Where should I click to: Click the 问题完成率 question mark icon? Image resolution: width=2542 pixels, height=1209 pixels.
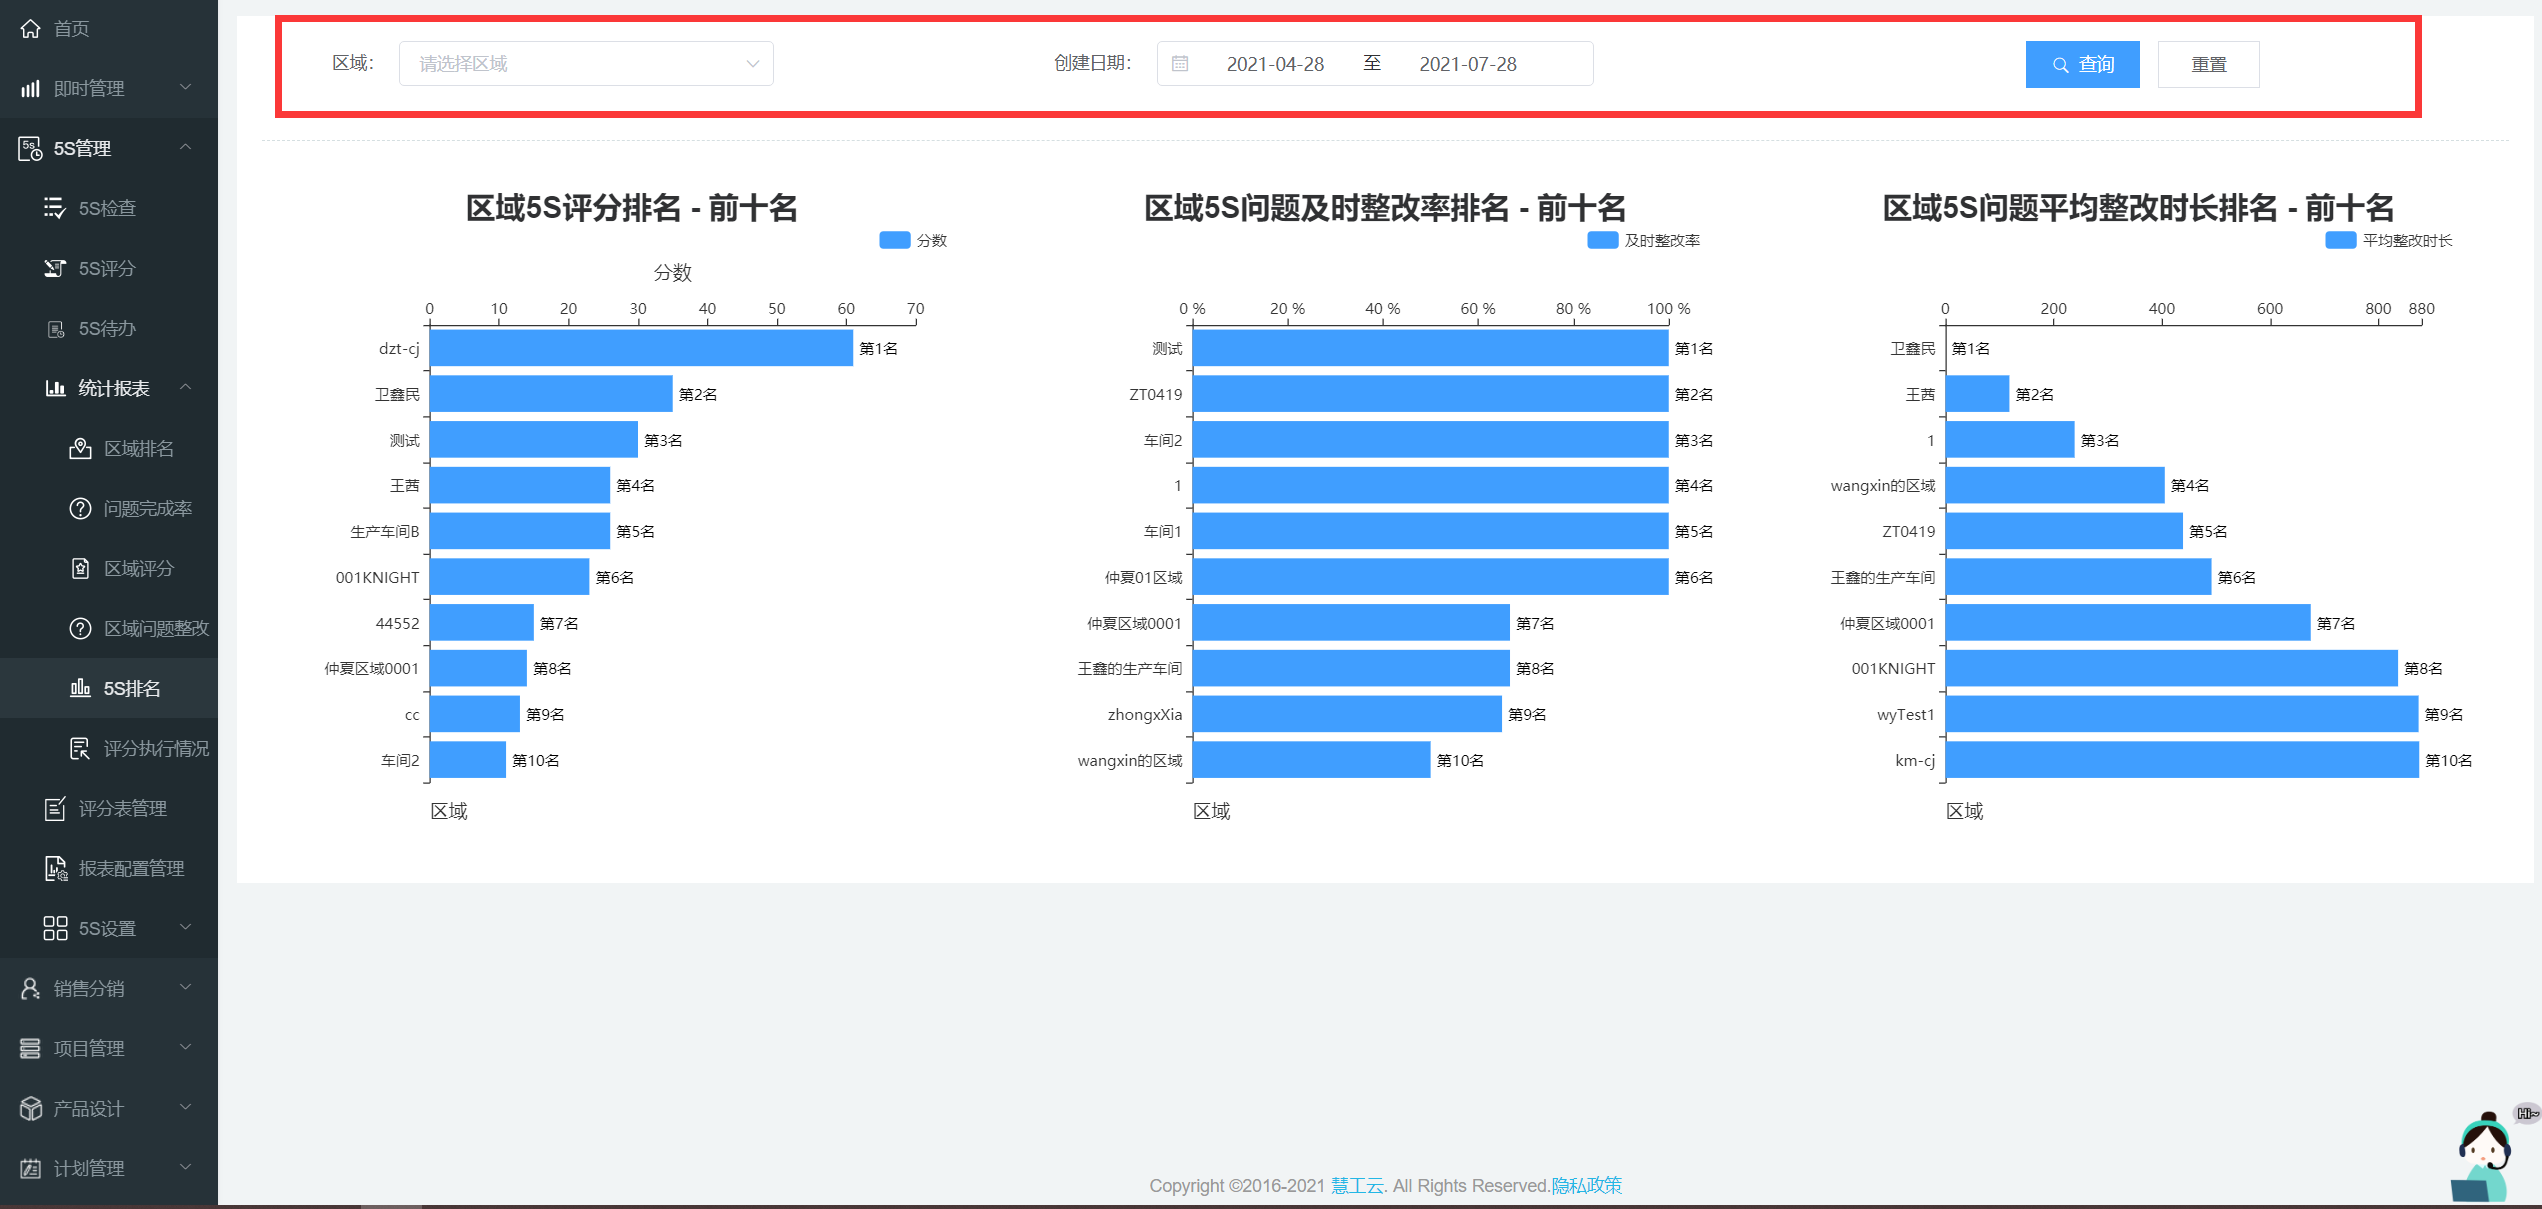[80, 508]
